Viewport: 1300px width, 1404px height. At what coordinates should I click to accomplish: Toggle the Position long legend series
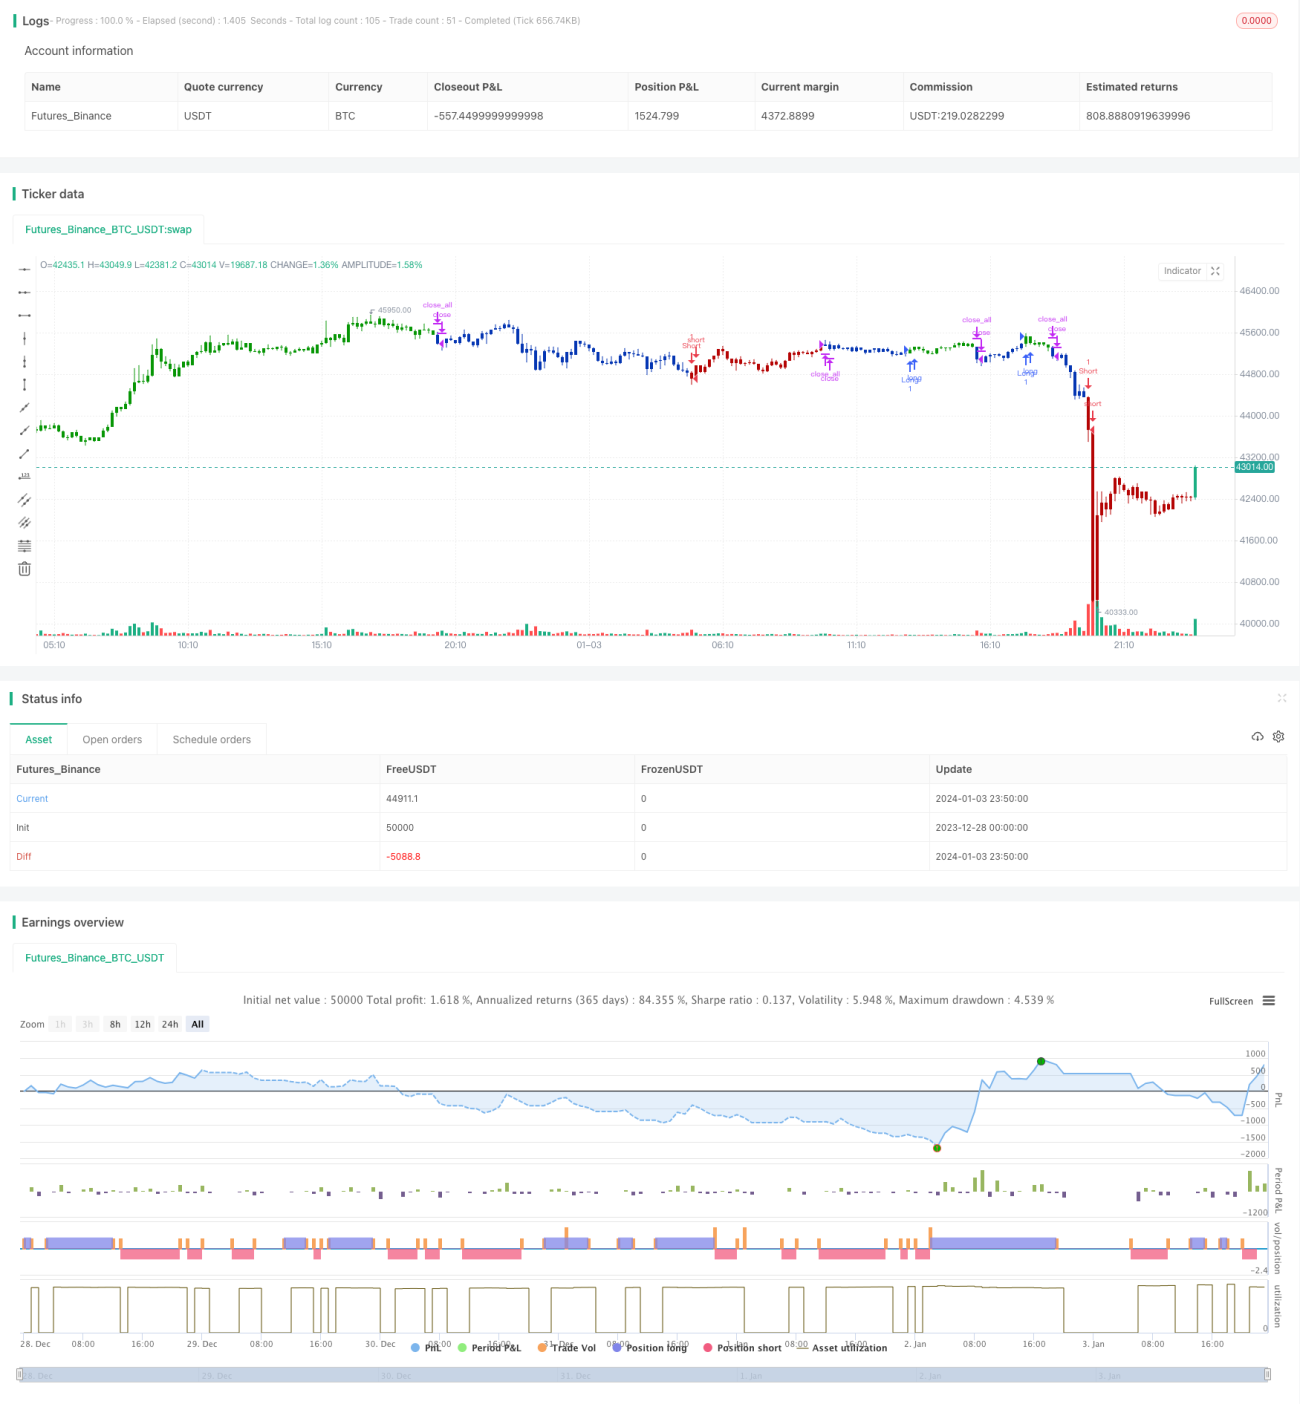650,1348
